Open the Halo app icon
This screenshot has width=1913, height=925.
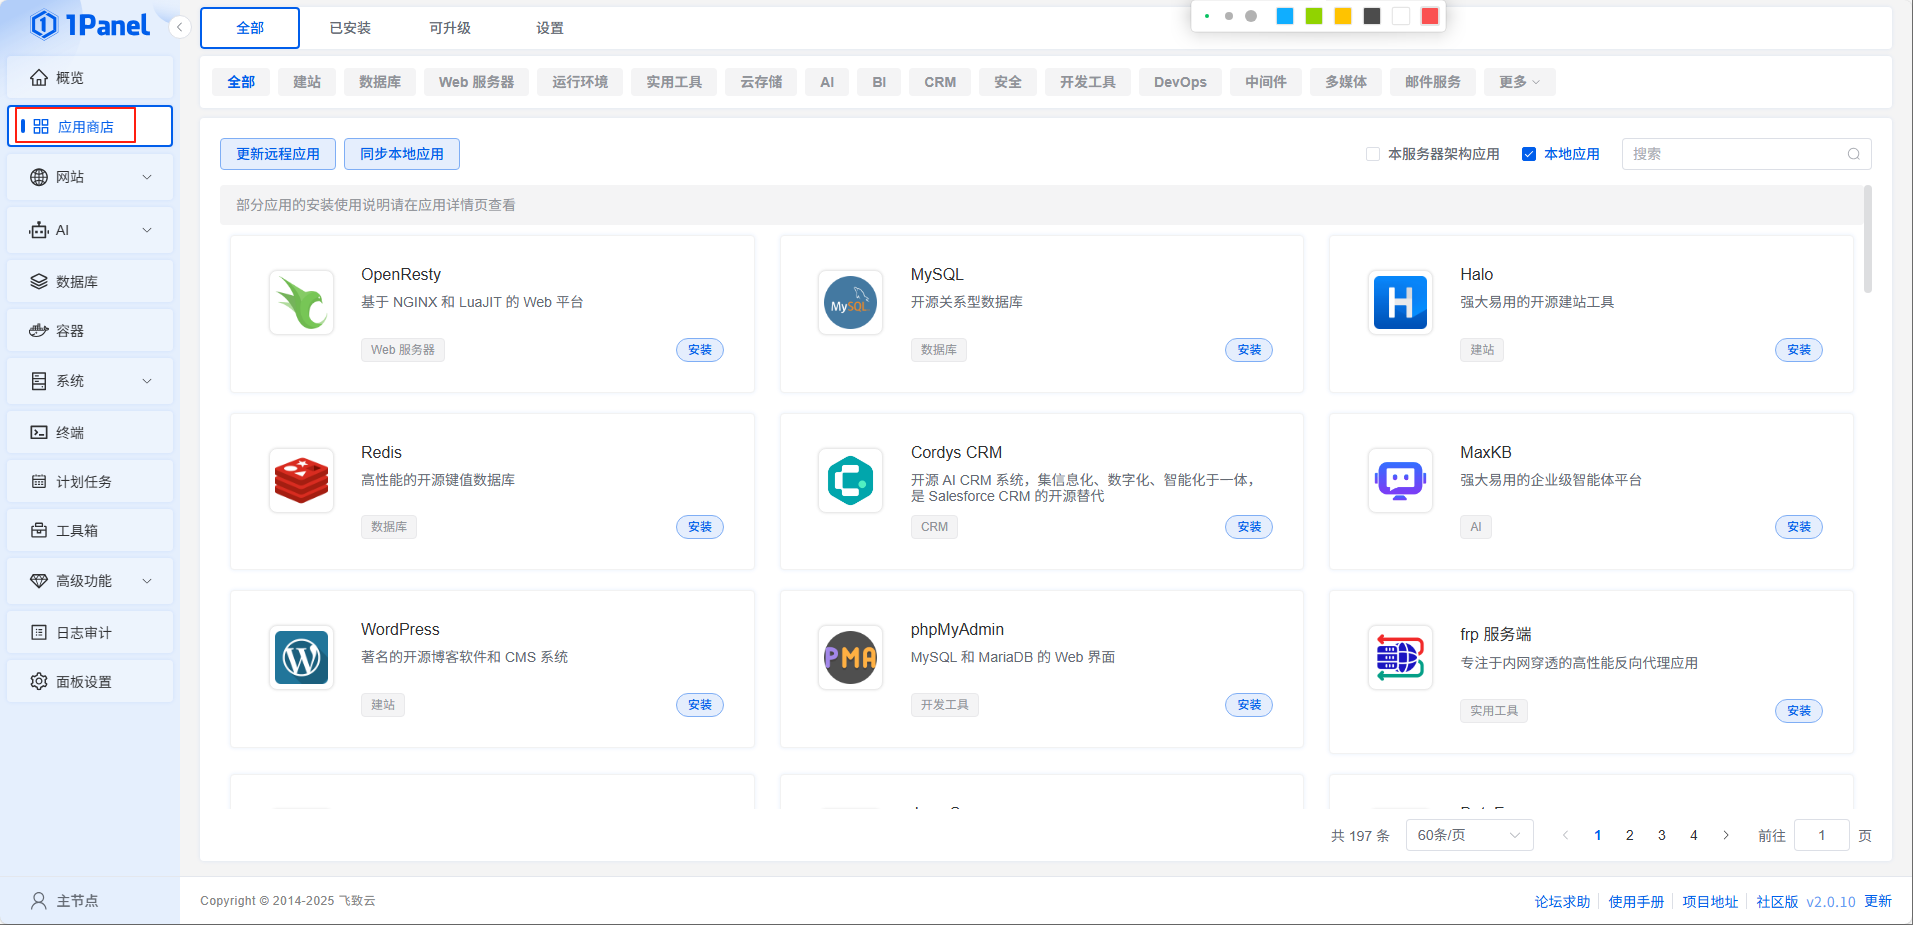pos(1400,302)
